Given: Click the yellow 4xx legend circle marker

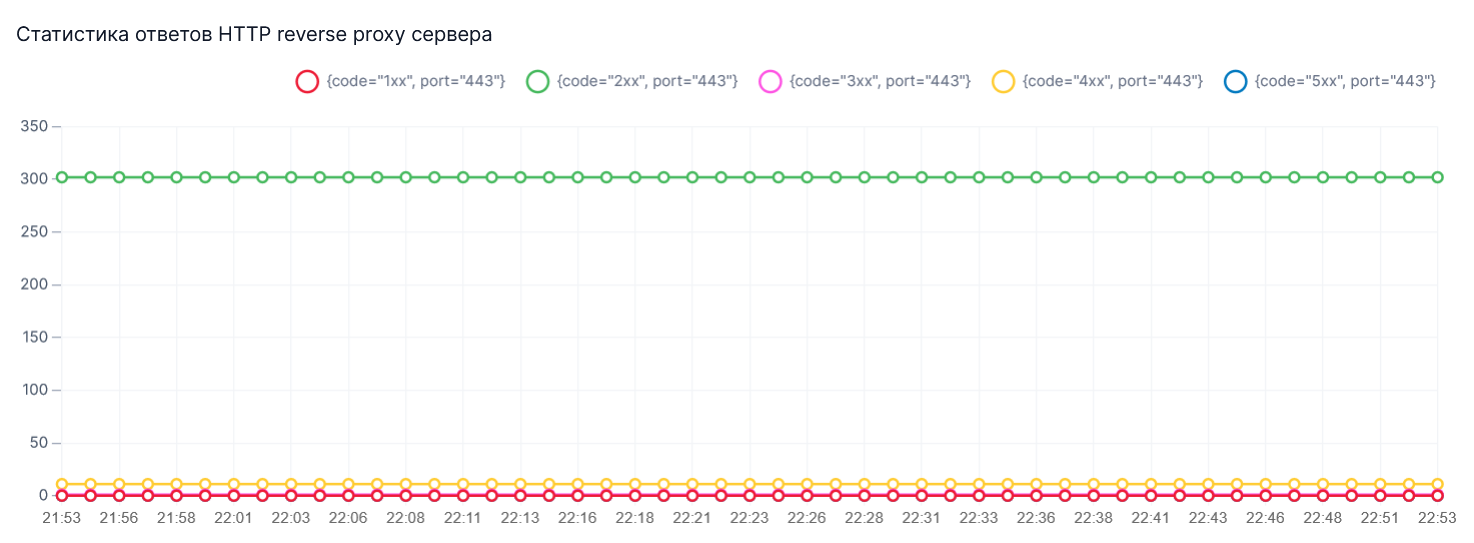Looking at the screenshot, I should click(1003, 82).
